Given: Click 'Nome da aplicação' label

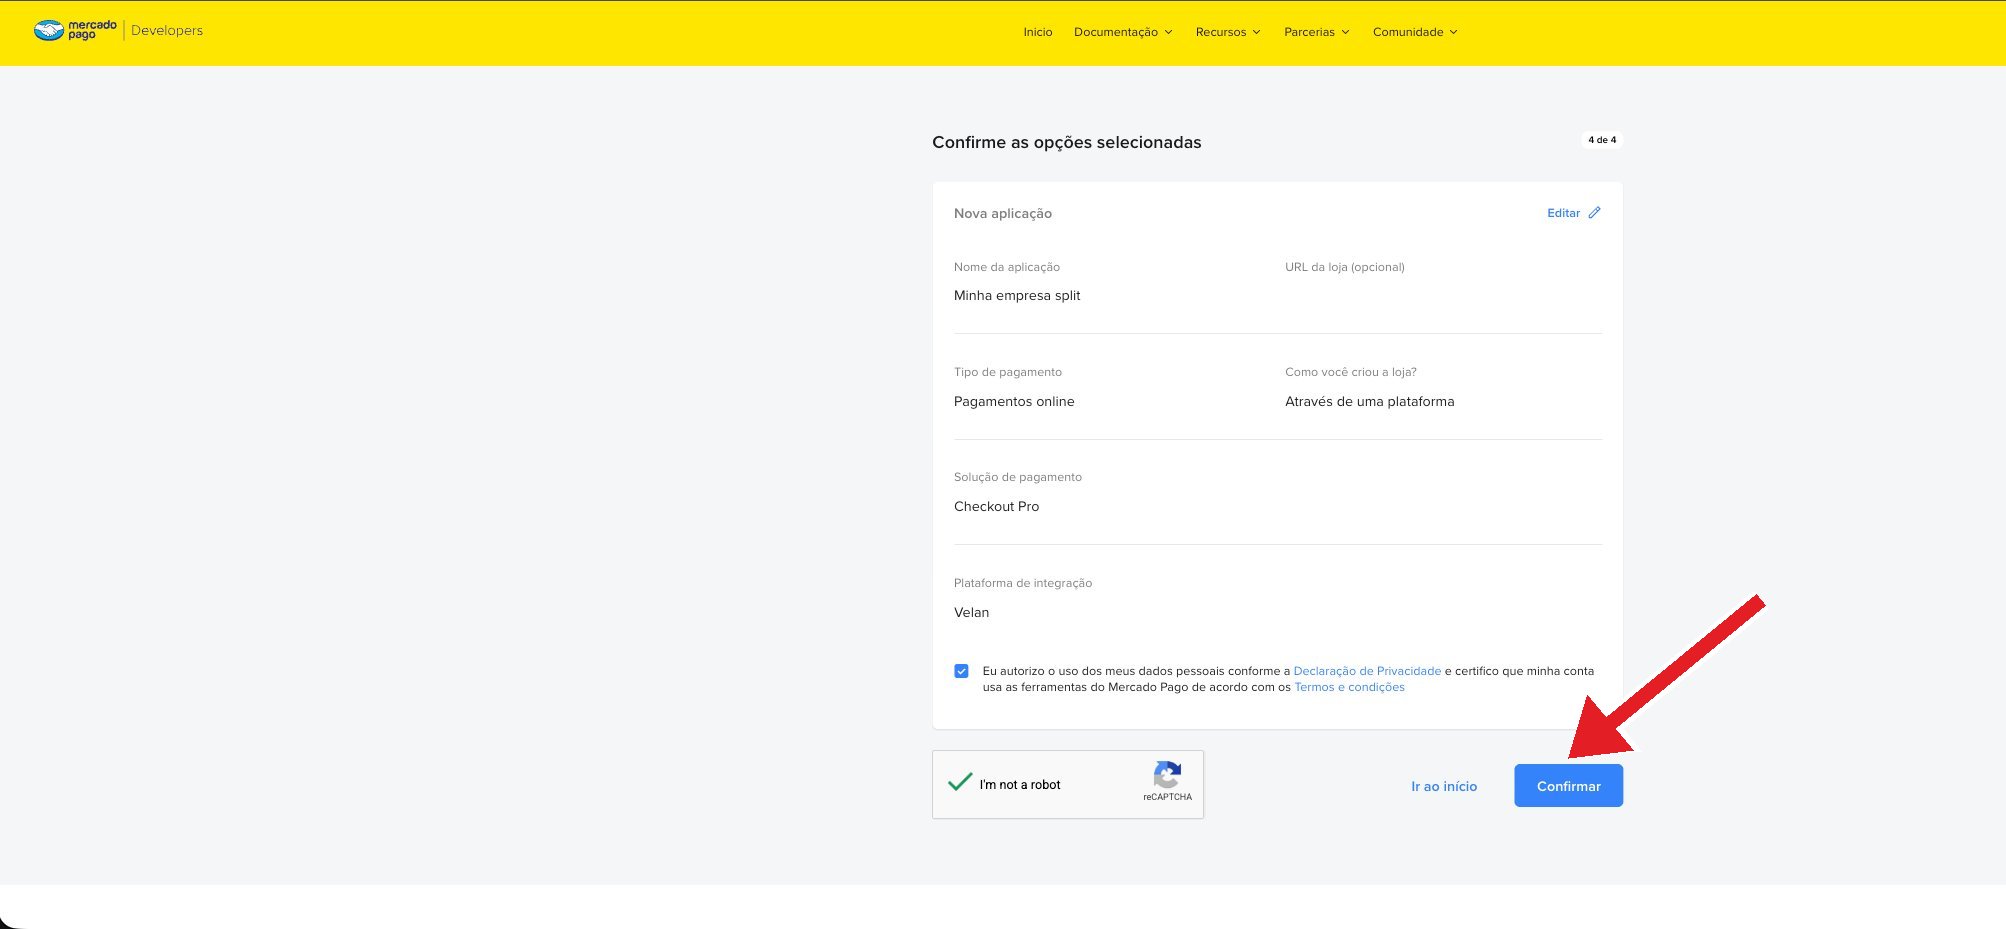Looking at the screenshot, I should click(x=1006, y=267).
